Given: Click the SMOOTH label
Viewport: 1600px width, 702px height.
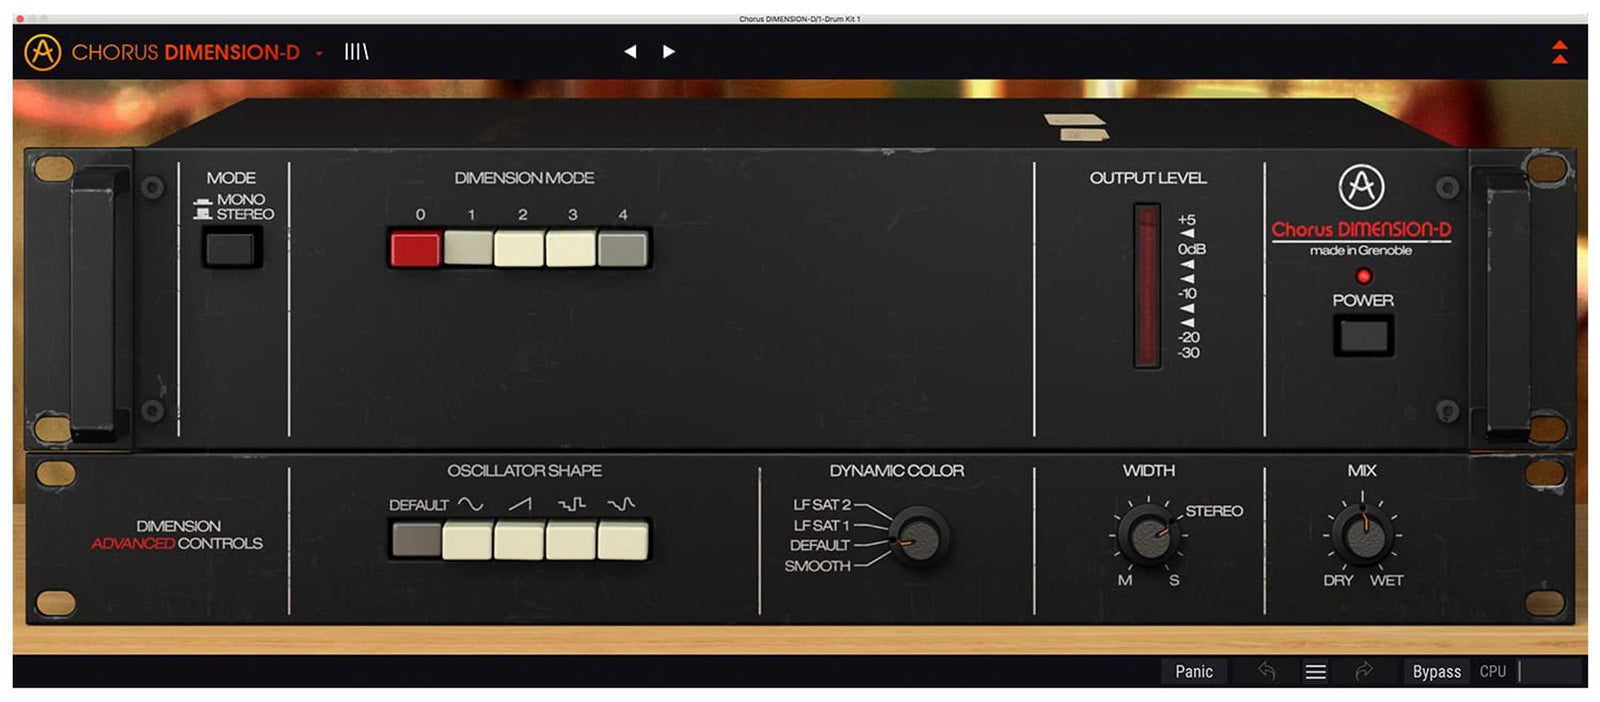Looking at the screenshot, I should [818, 566].
